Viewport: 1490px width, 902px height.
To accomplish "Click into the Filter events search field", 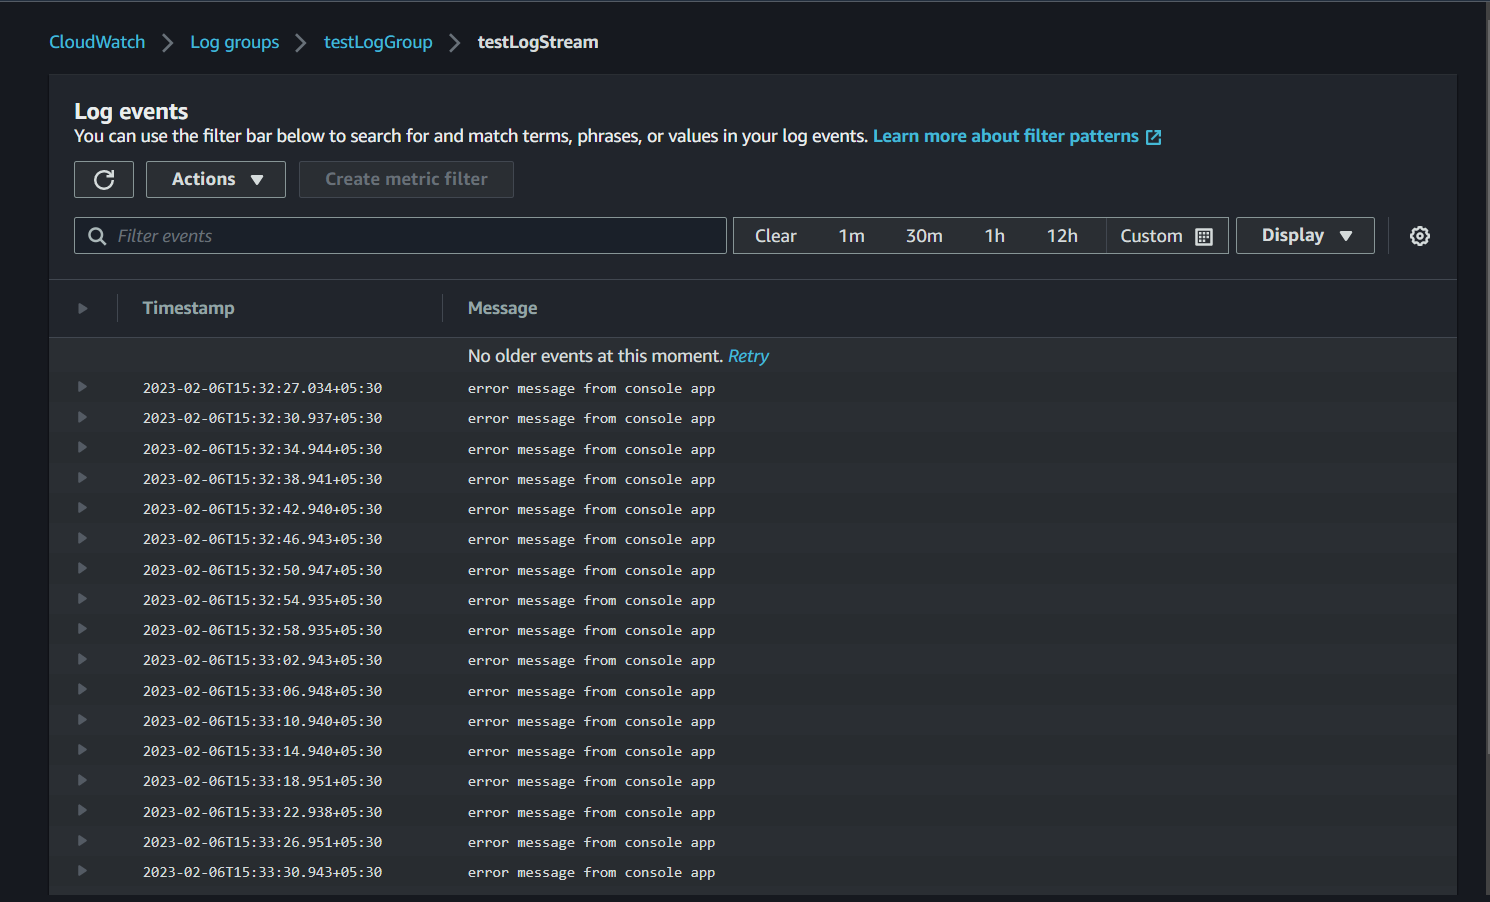I will (400, 236).
